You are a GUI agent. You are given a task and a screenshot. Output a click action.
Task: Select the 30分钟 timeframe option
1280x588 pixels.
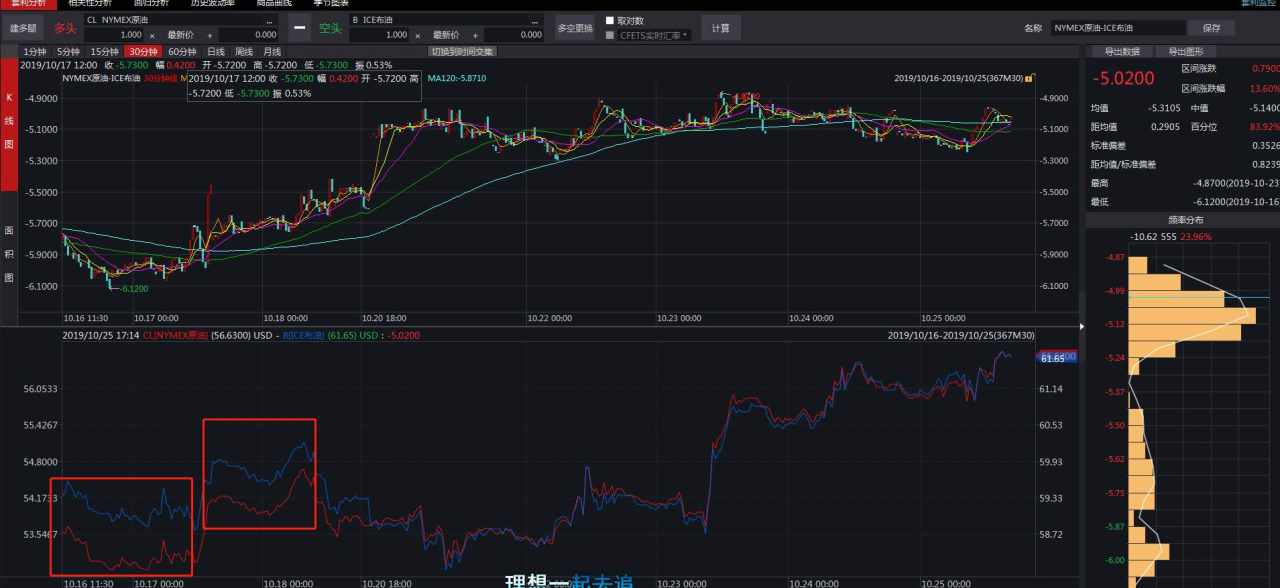(x=144, y=51)
